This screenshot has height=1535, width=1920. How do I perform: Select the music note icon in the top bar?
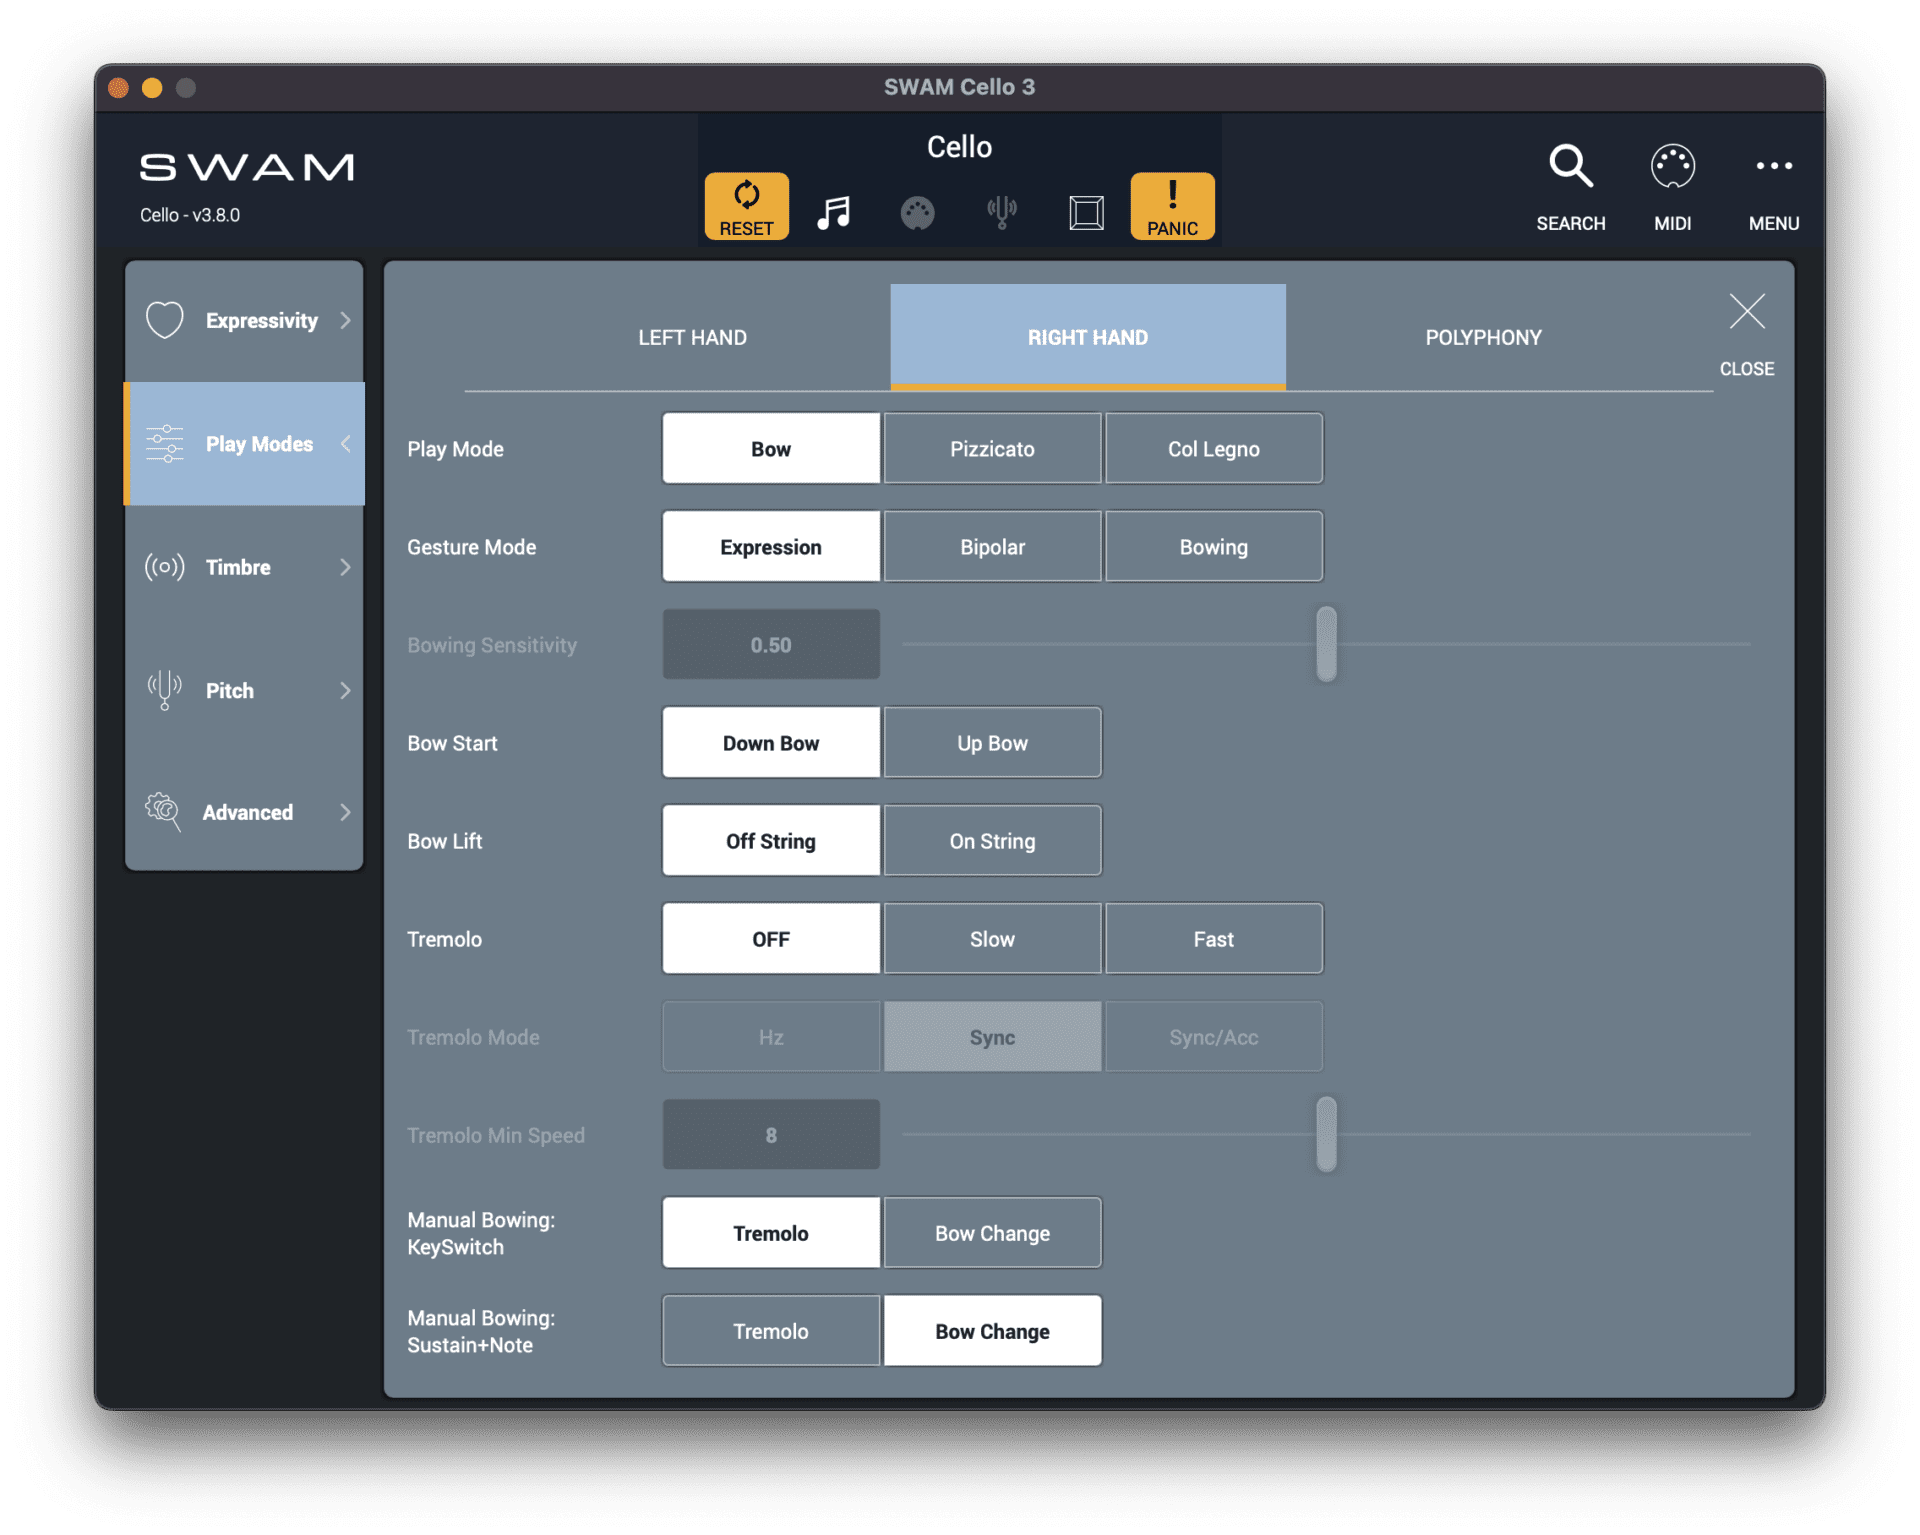click(x=833, y=210)
